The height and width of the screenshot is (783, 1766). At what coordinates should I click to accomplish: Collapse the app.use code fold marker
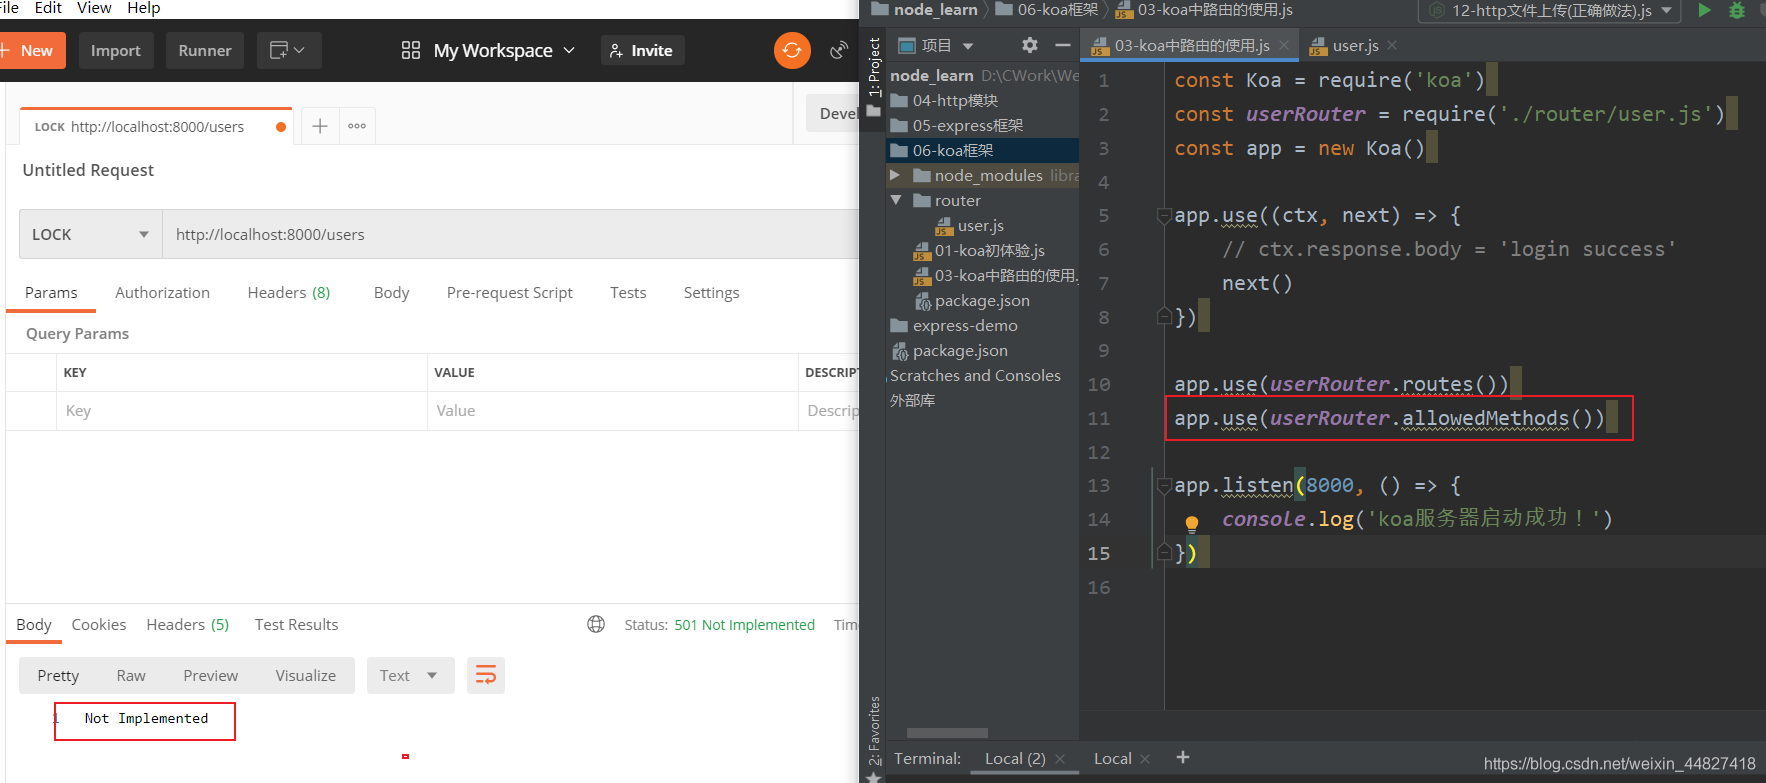tap(1164, 215)
